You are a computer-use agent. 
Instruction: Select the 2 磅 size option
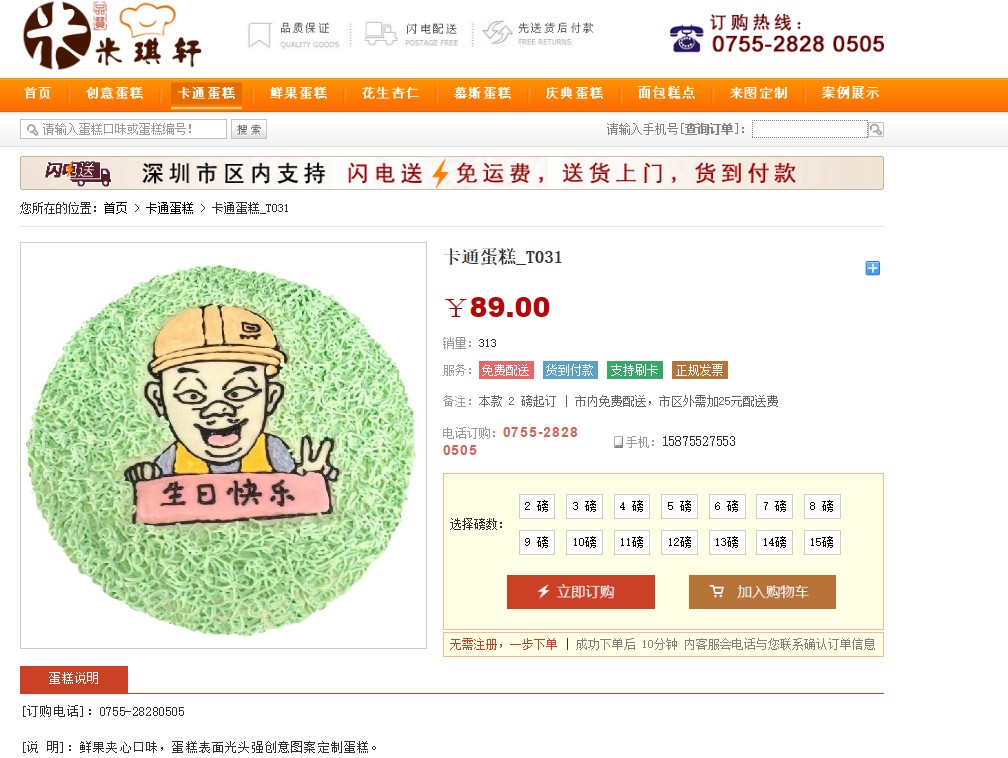536,506
